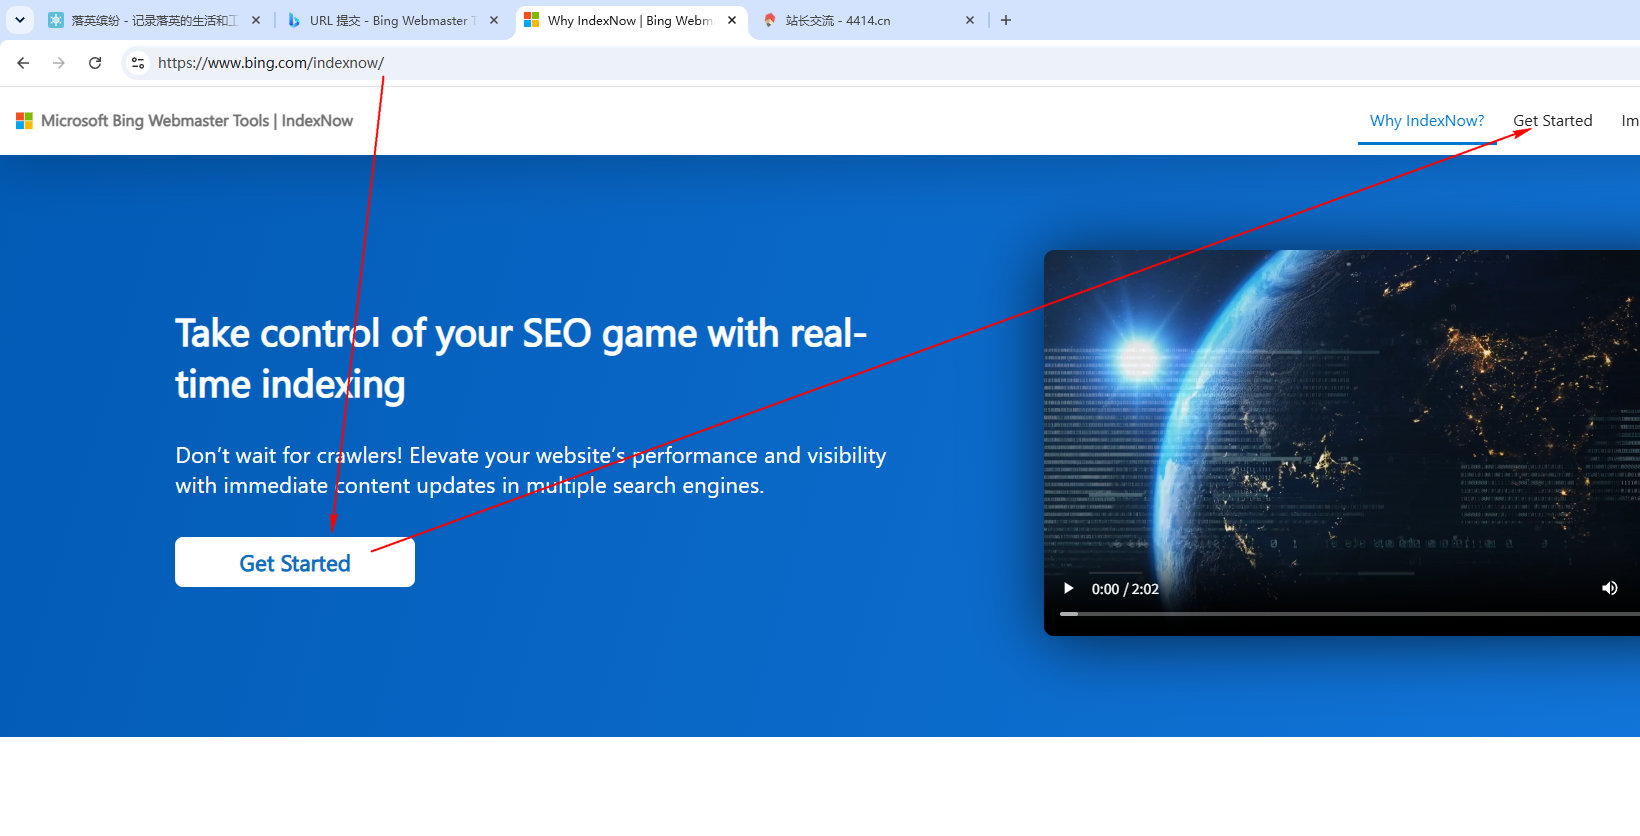Click the Microsoft favicon on Why IndexNow tab
This screenshot has width=1640, height=836.
click(x=532, y=20)
